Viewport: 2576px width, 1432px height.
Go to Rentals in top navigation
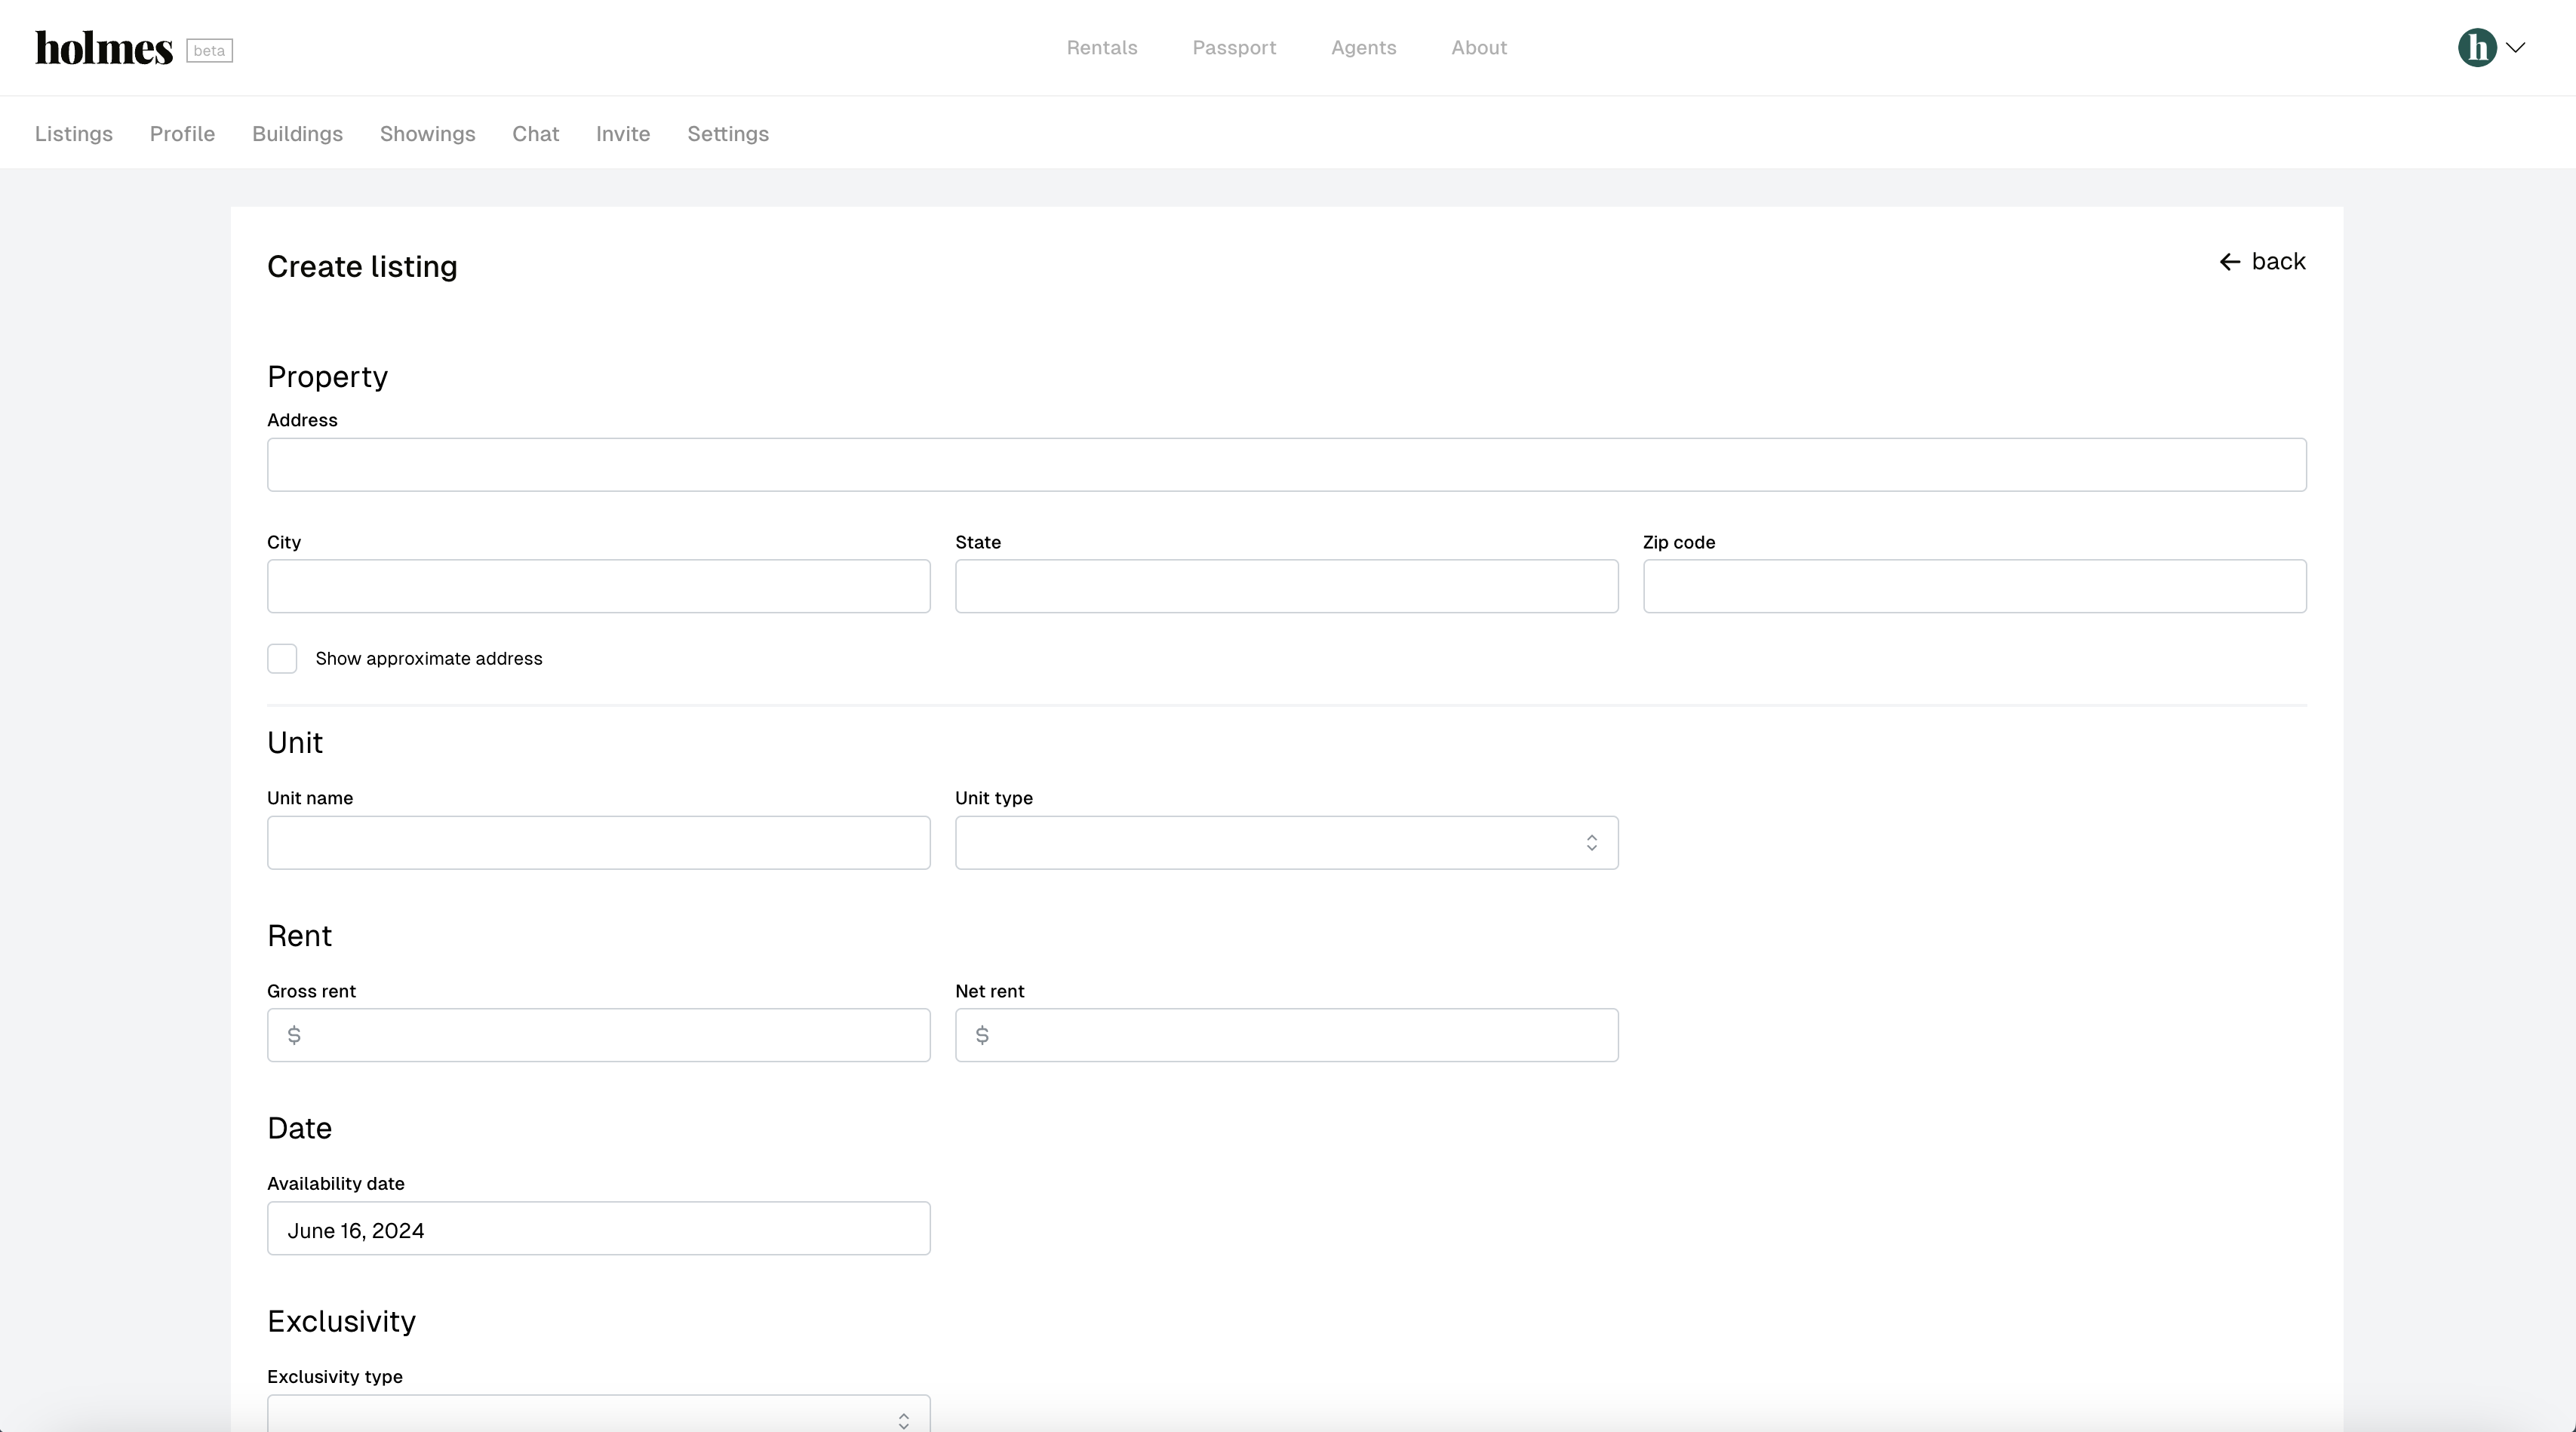1101,48
